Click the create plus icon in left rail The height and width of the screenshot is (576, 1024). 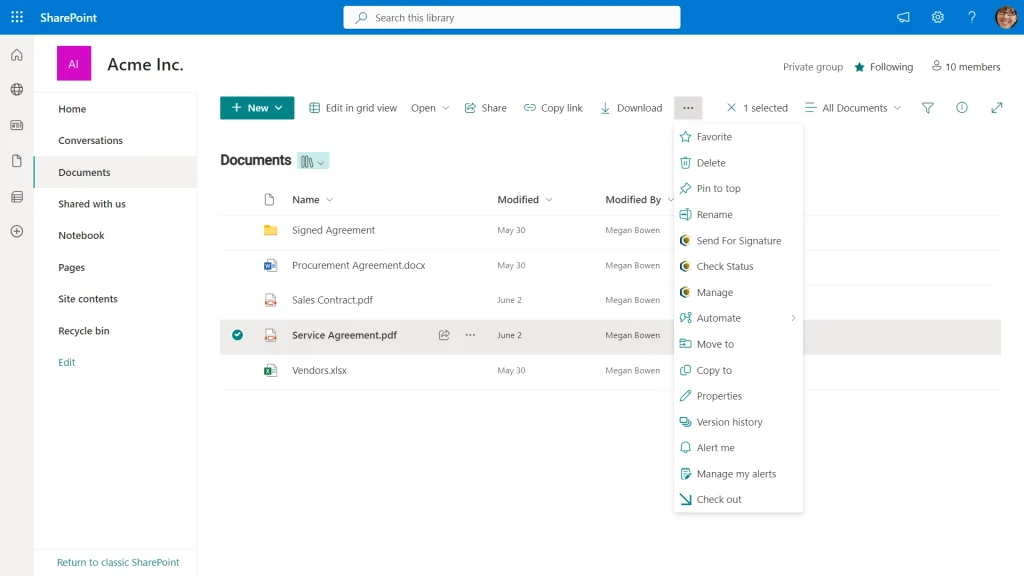pyautogui.click(x=17, y=231)
